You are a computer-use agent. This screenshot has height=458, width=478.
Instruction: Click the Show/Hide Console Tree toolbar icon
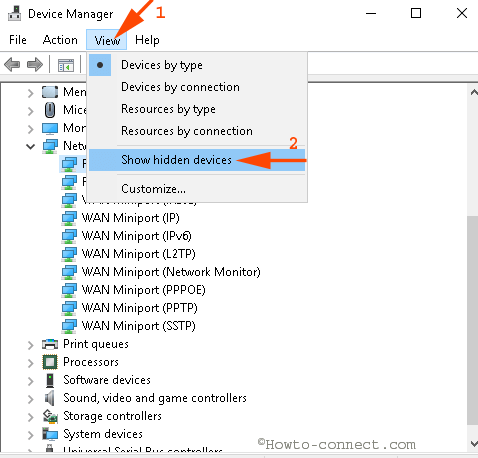coord(66,65)
